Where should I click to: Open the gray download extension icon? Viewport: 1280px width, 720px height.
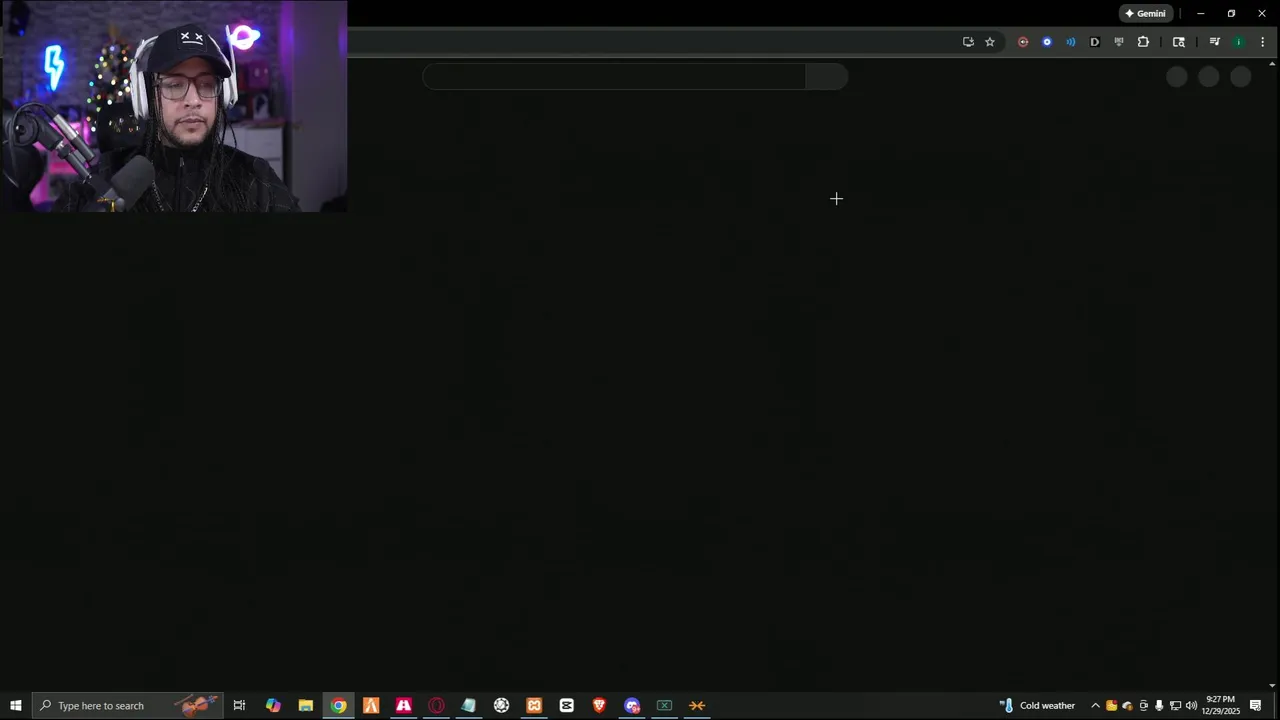(1119, 42)
